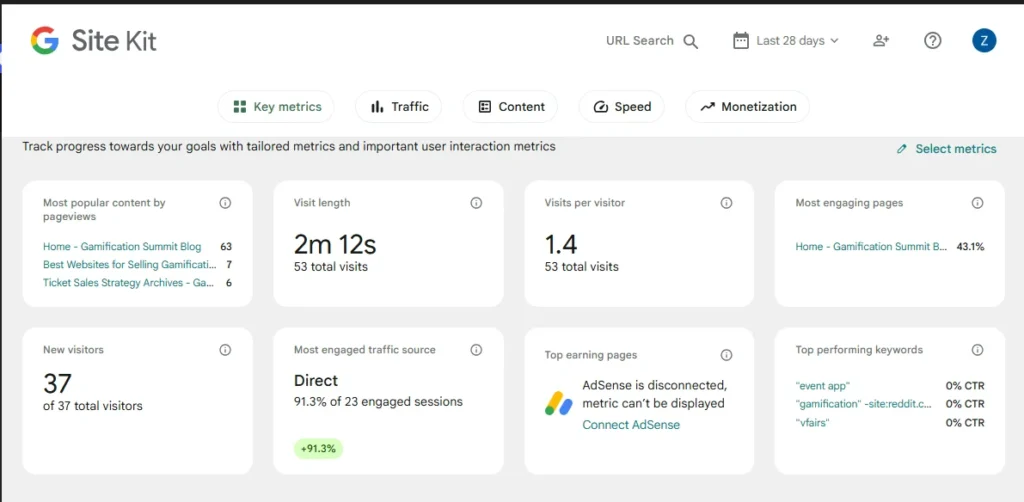1024x502 pixels.
Task: Open the "gamification" -site:reddit keyword link
Action: point(863,404)
